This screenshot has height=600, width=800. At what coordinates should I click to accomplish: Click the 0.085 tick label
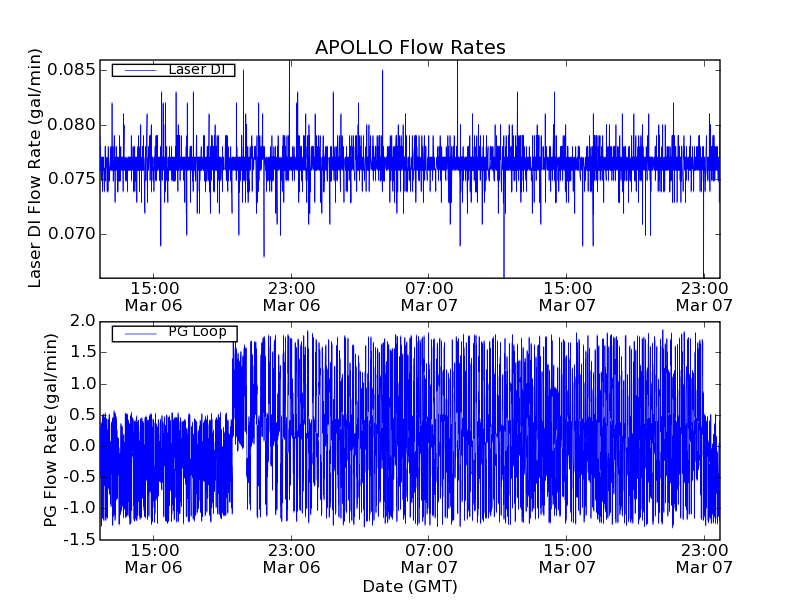click(x=71, y=69)
